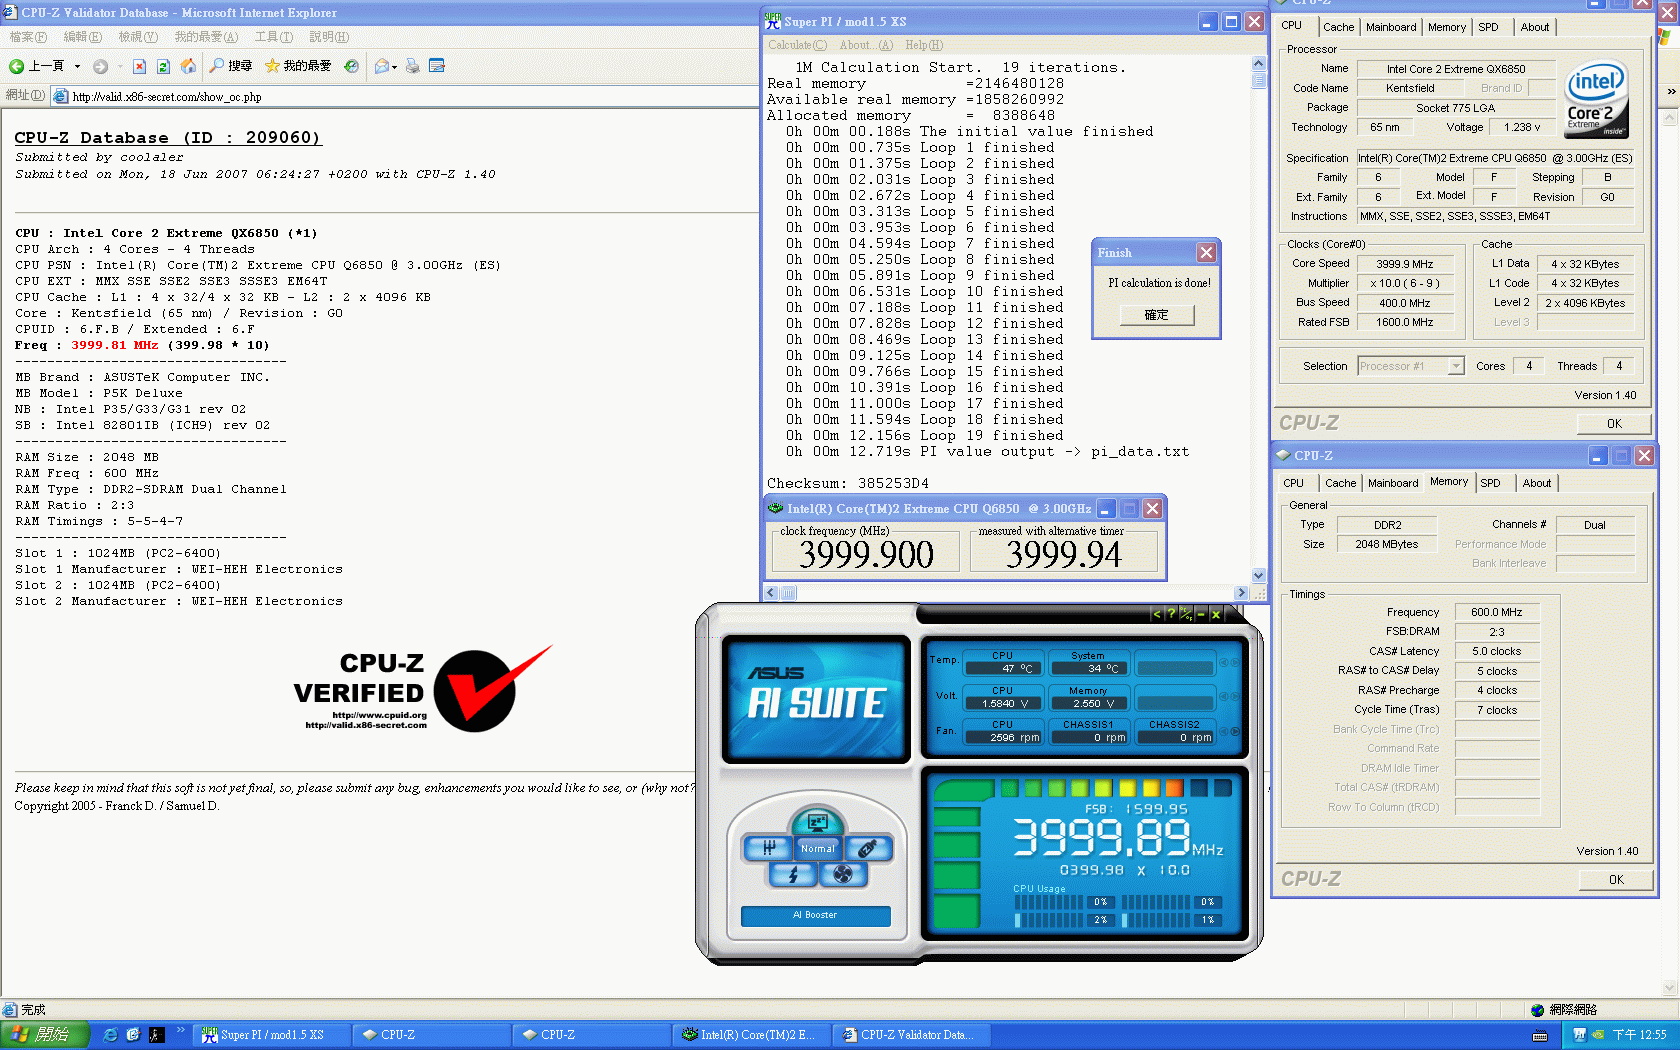Open the IE History icon
The height and width of the screenshot is (1050, 1680).
[351, 66]
